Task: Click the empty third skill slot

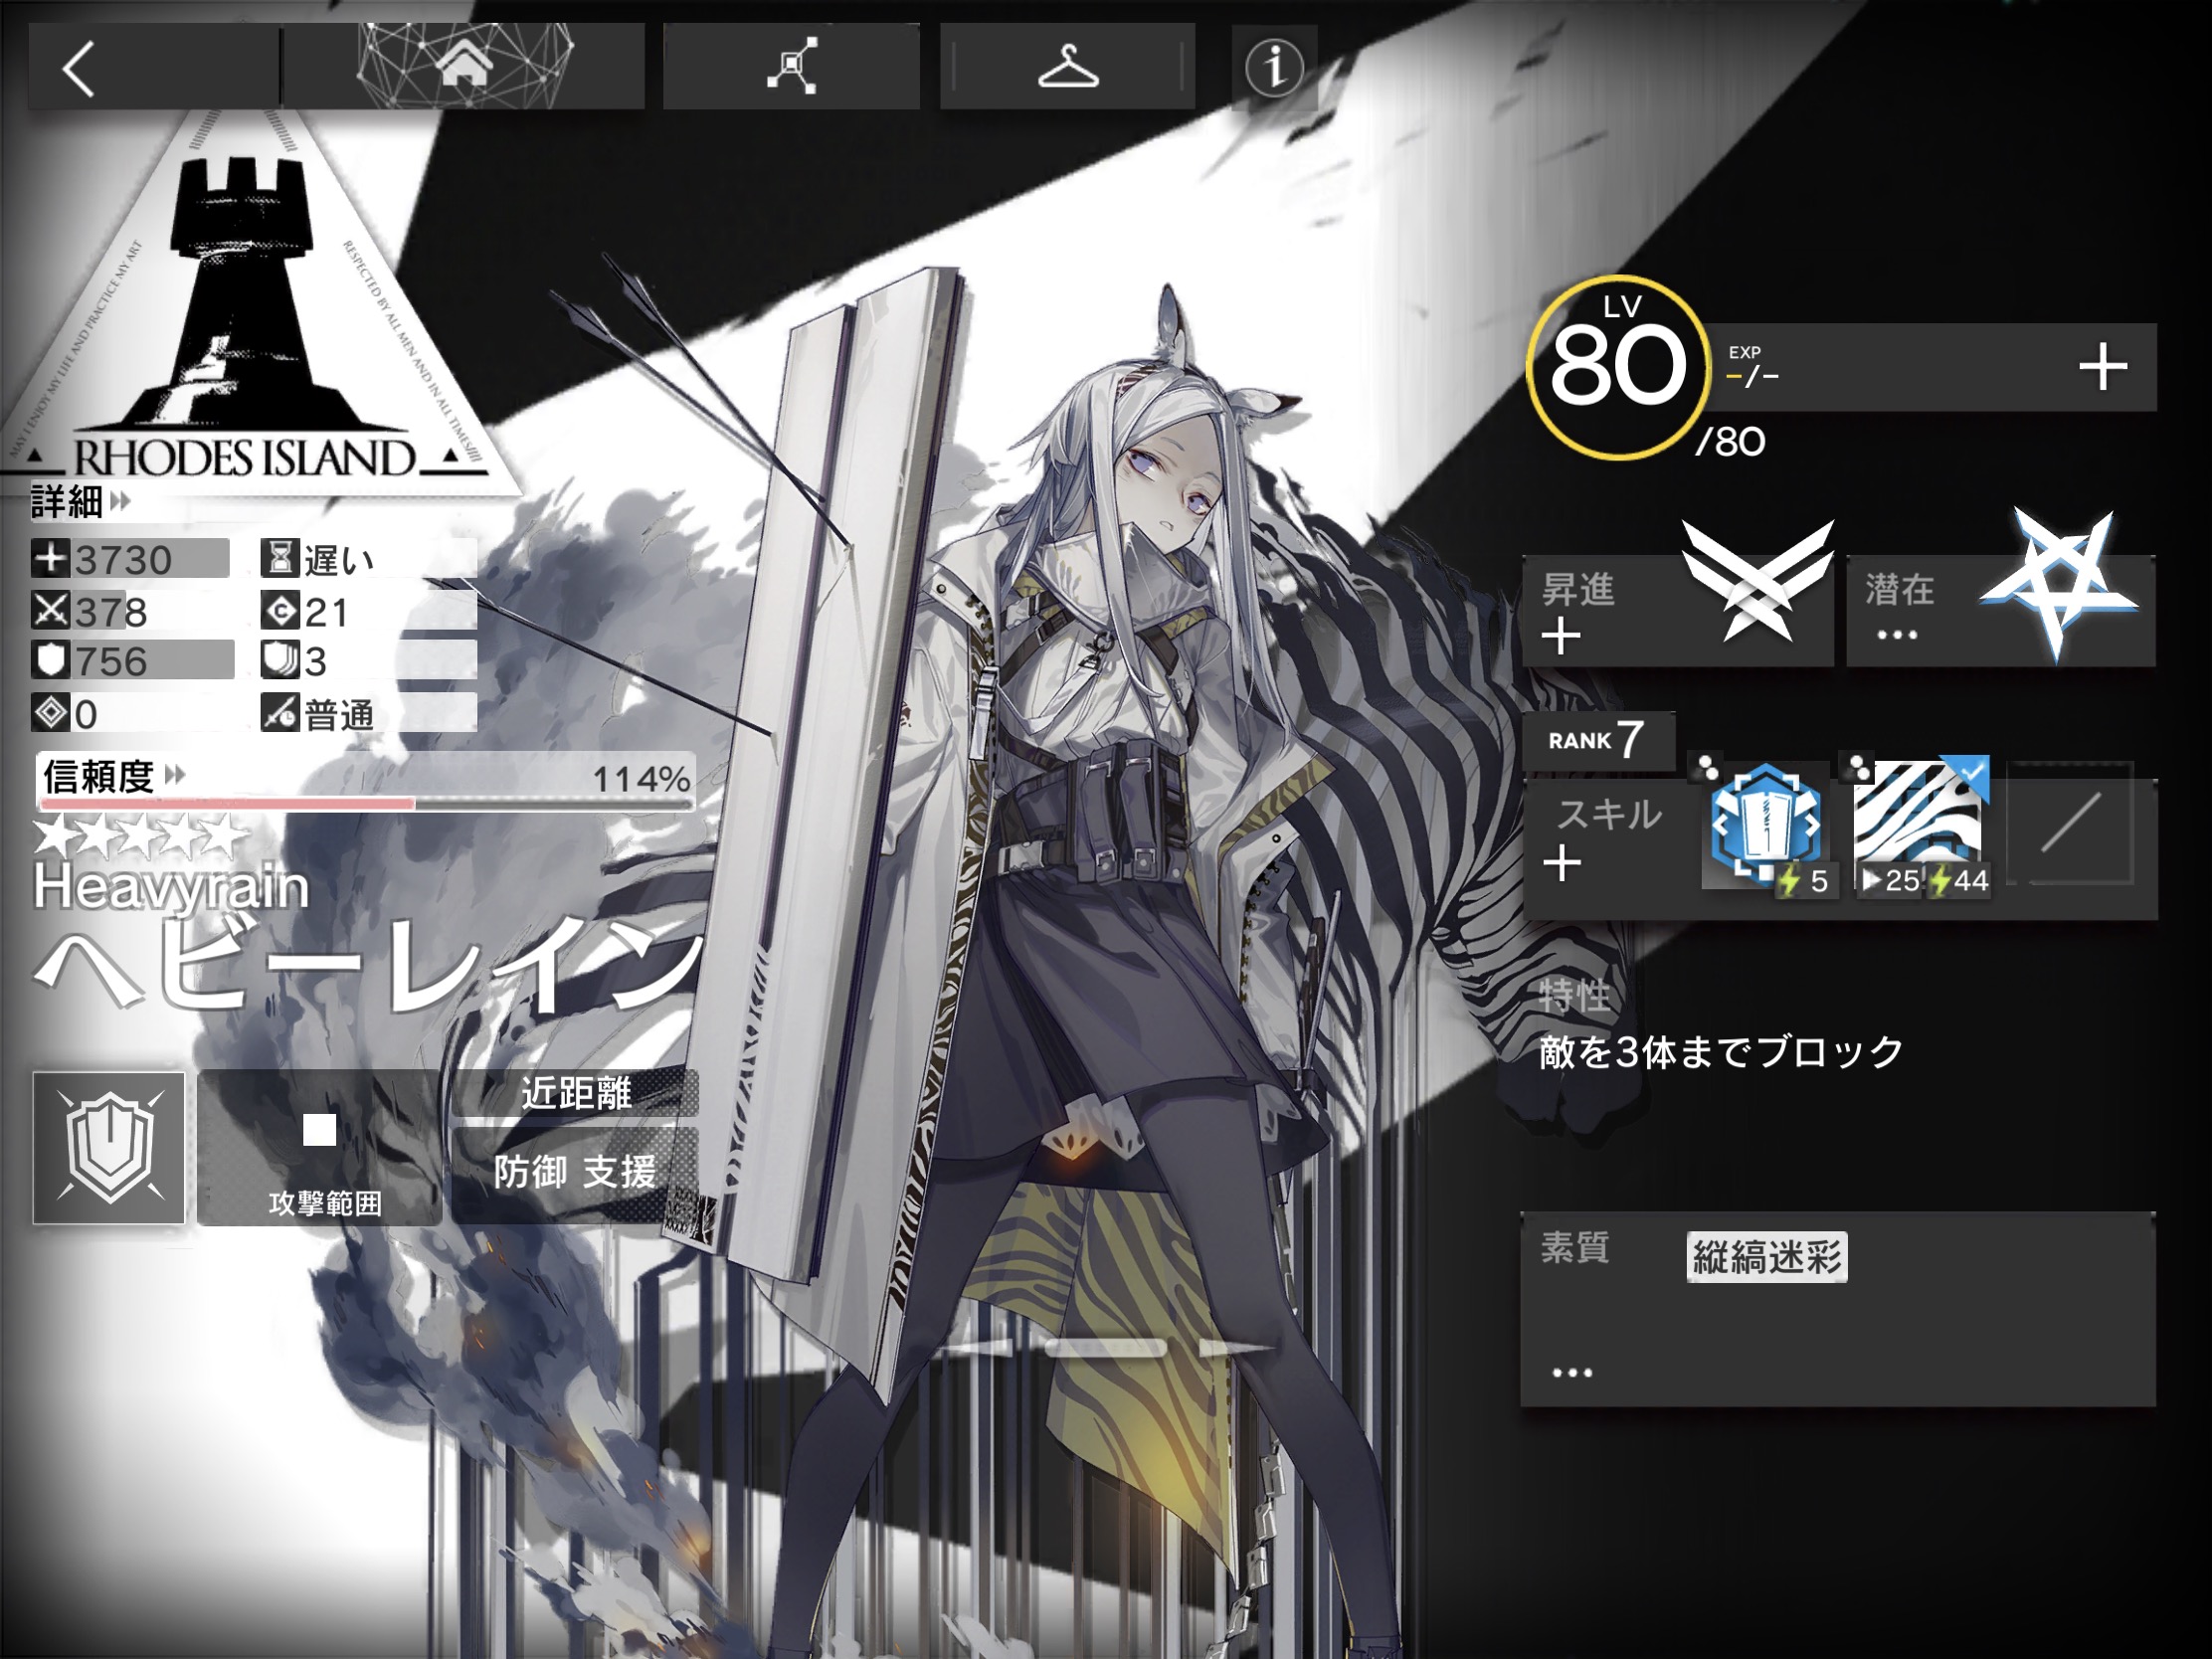Action: [2070, 823]
